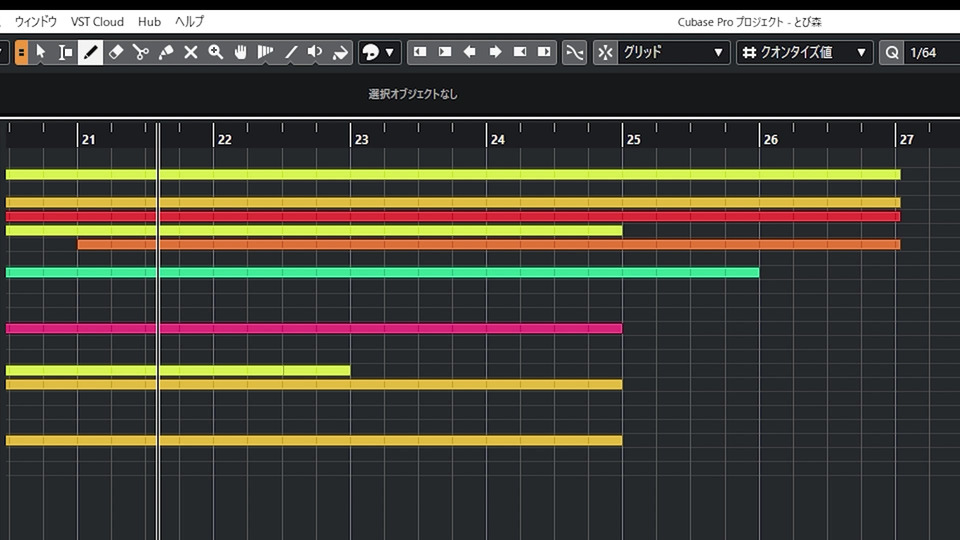Select the Erase tool

click(116, 52)
